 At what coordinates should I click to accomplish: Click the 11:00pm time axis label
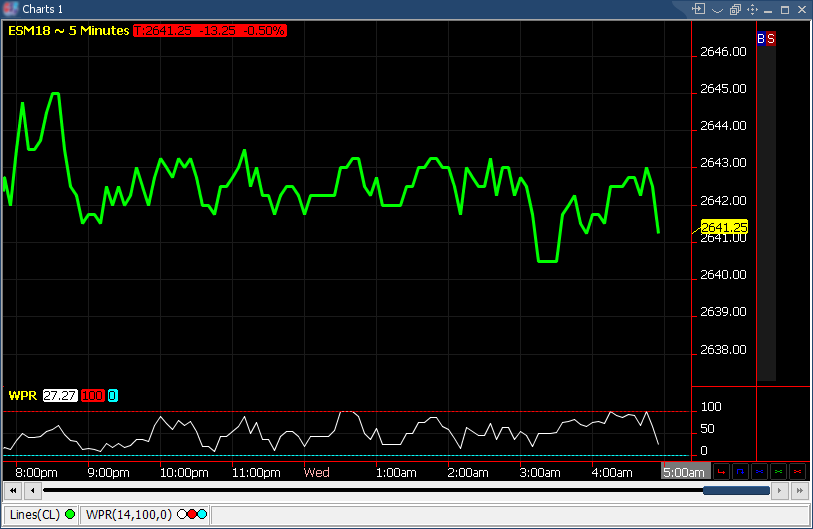256,472
